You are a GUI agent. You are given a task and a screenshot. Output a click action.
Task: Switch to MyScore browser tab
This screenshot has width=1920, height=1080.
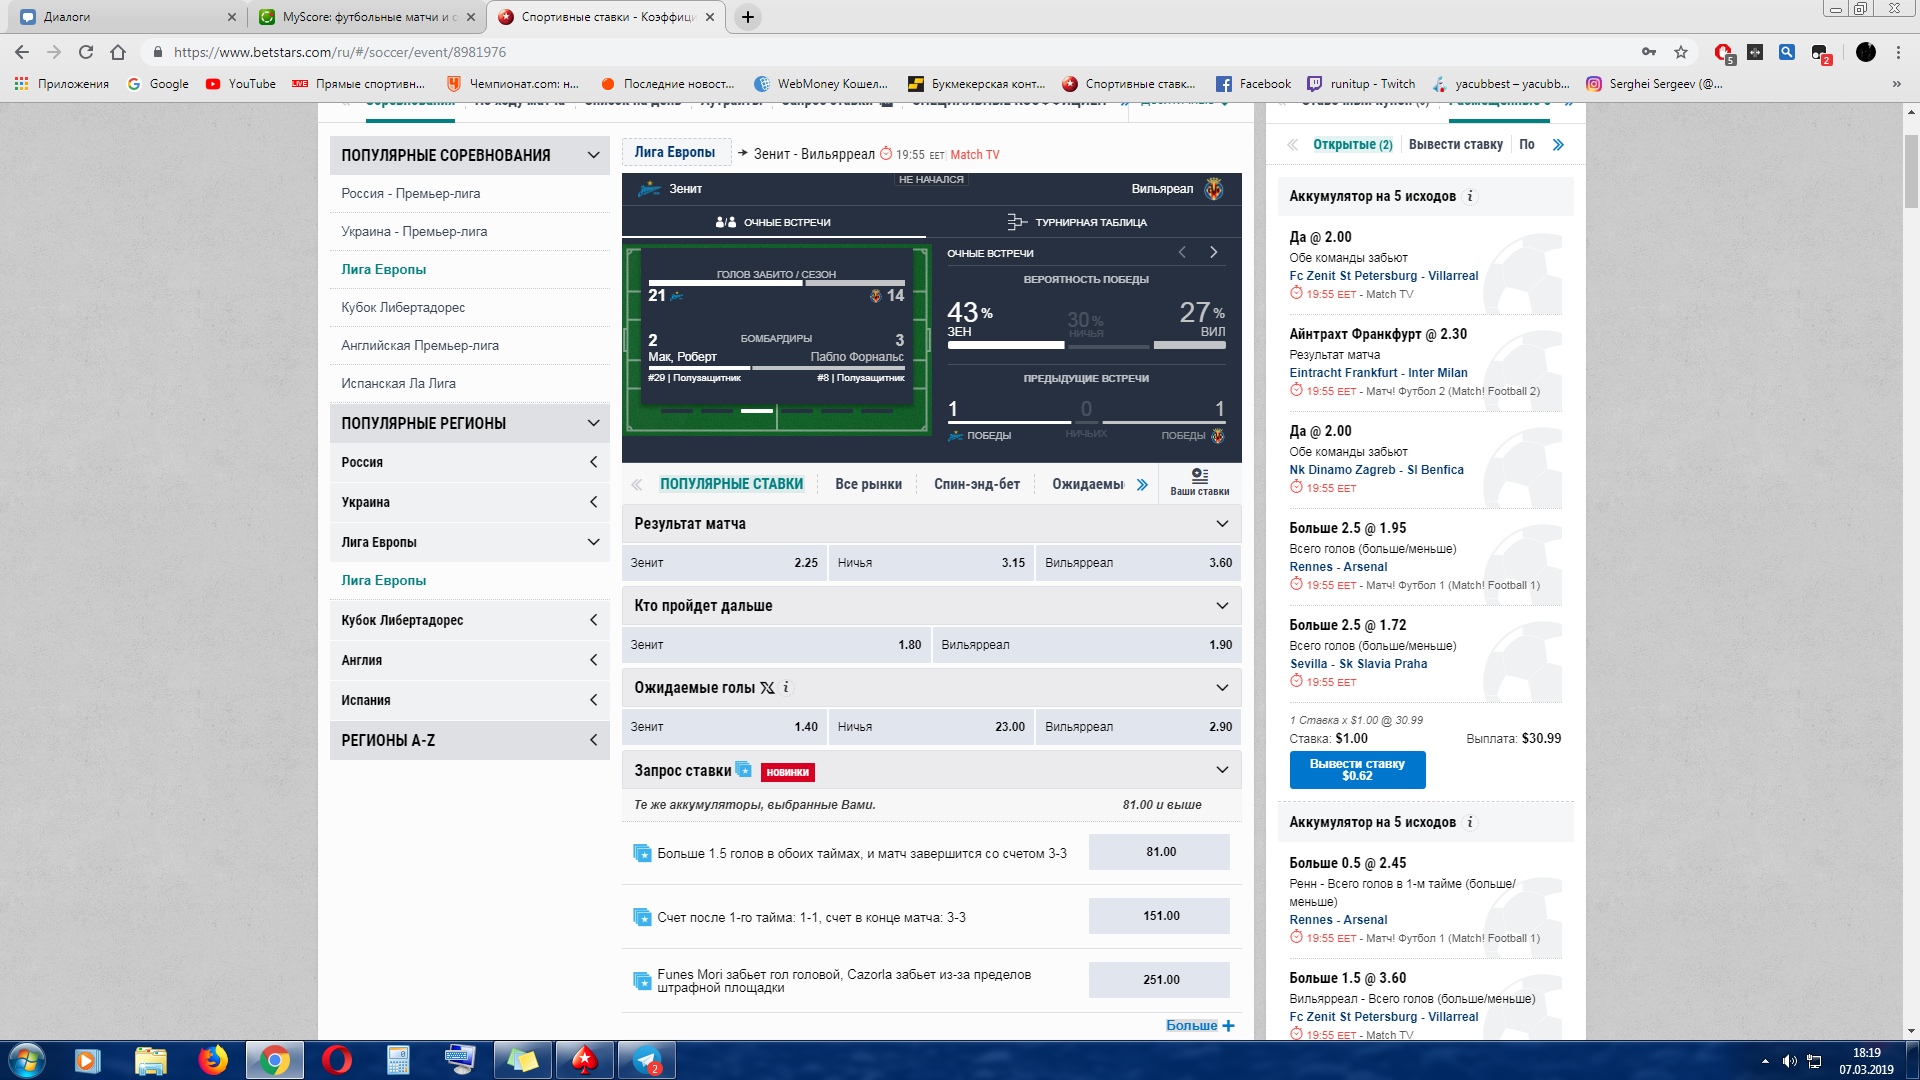(x=367, y=16)
